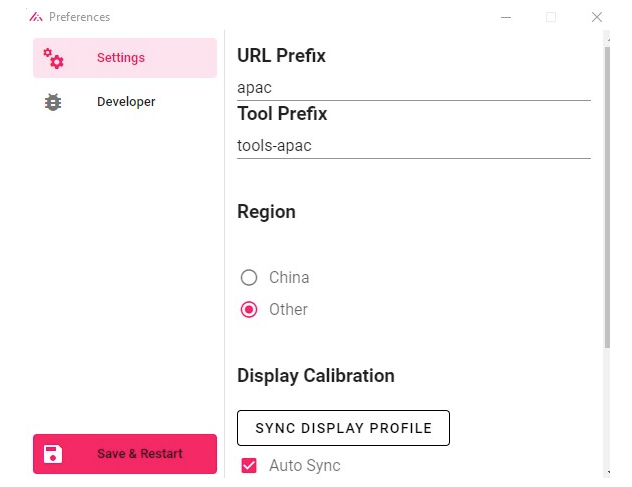Click the Auto Sync label
This screenshot has height=487, width=632.
coord(305,466)
